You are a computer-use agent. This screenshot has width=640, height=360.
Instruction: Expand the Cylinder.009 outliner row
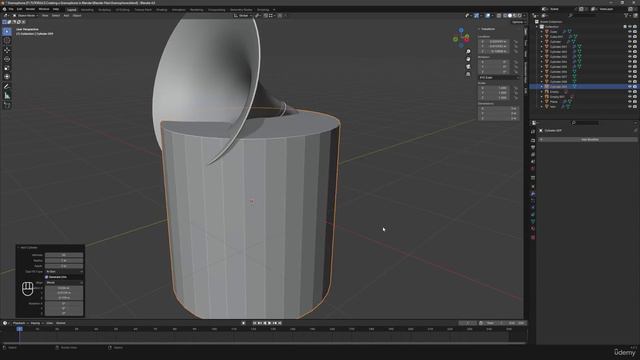(x=542, y=87)
